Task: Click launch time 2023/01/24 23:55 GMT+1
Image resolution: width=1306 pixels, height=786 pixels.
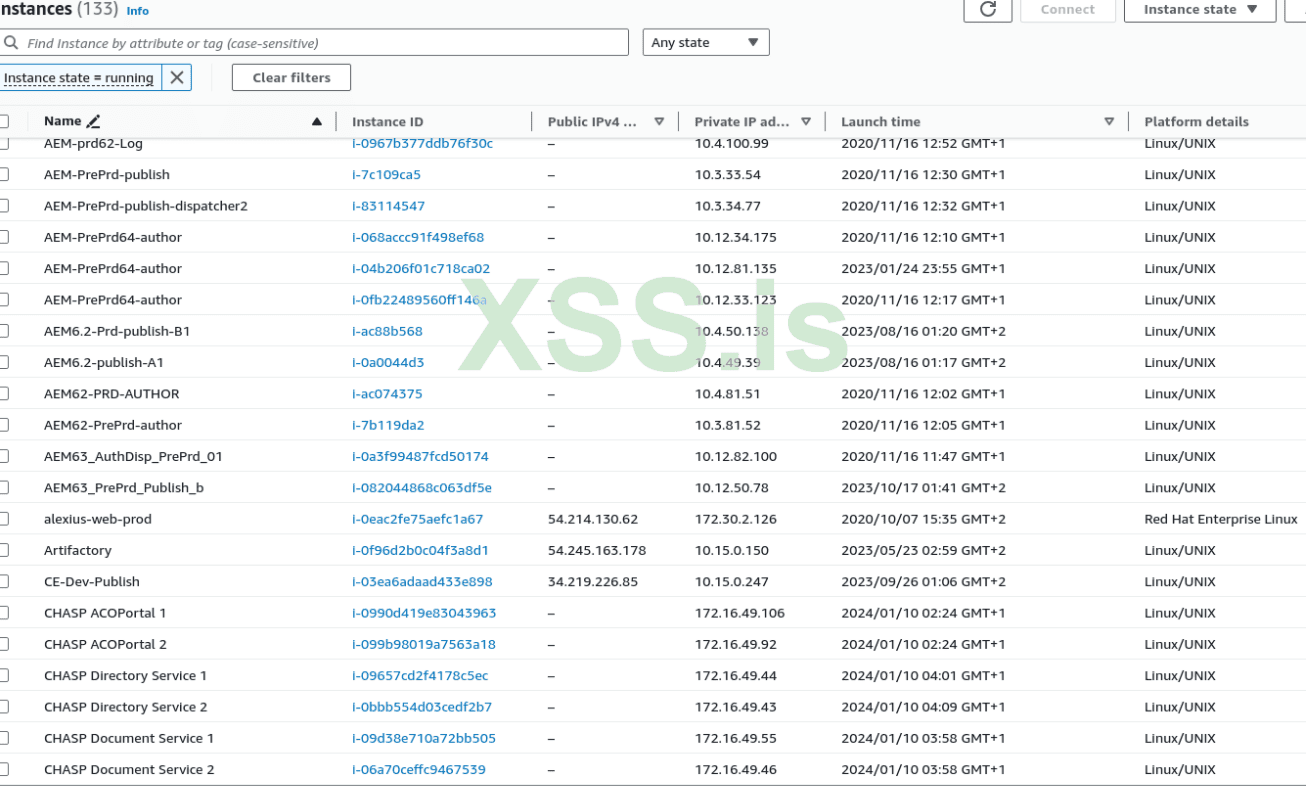Action: pos(923,268)
